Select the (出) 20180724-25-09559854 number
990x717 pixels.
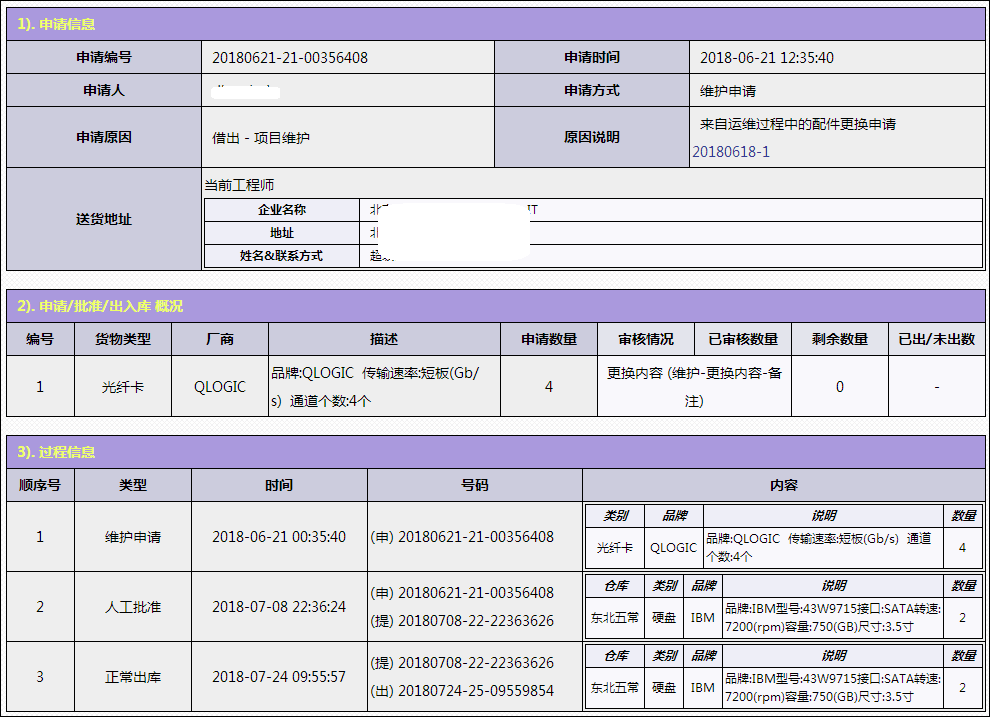[462, 690]
